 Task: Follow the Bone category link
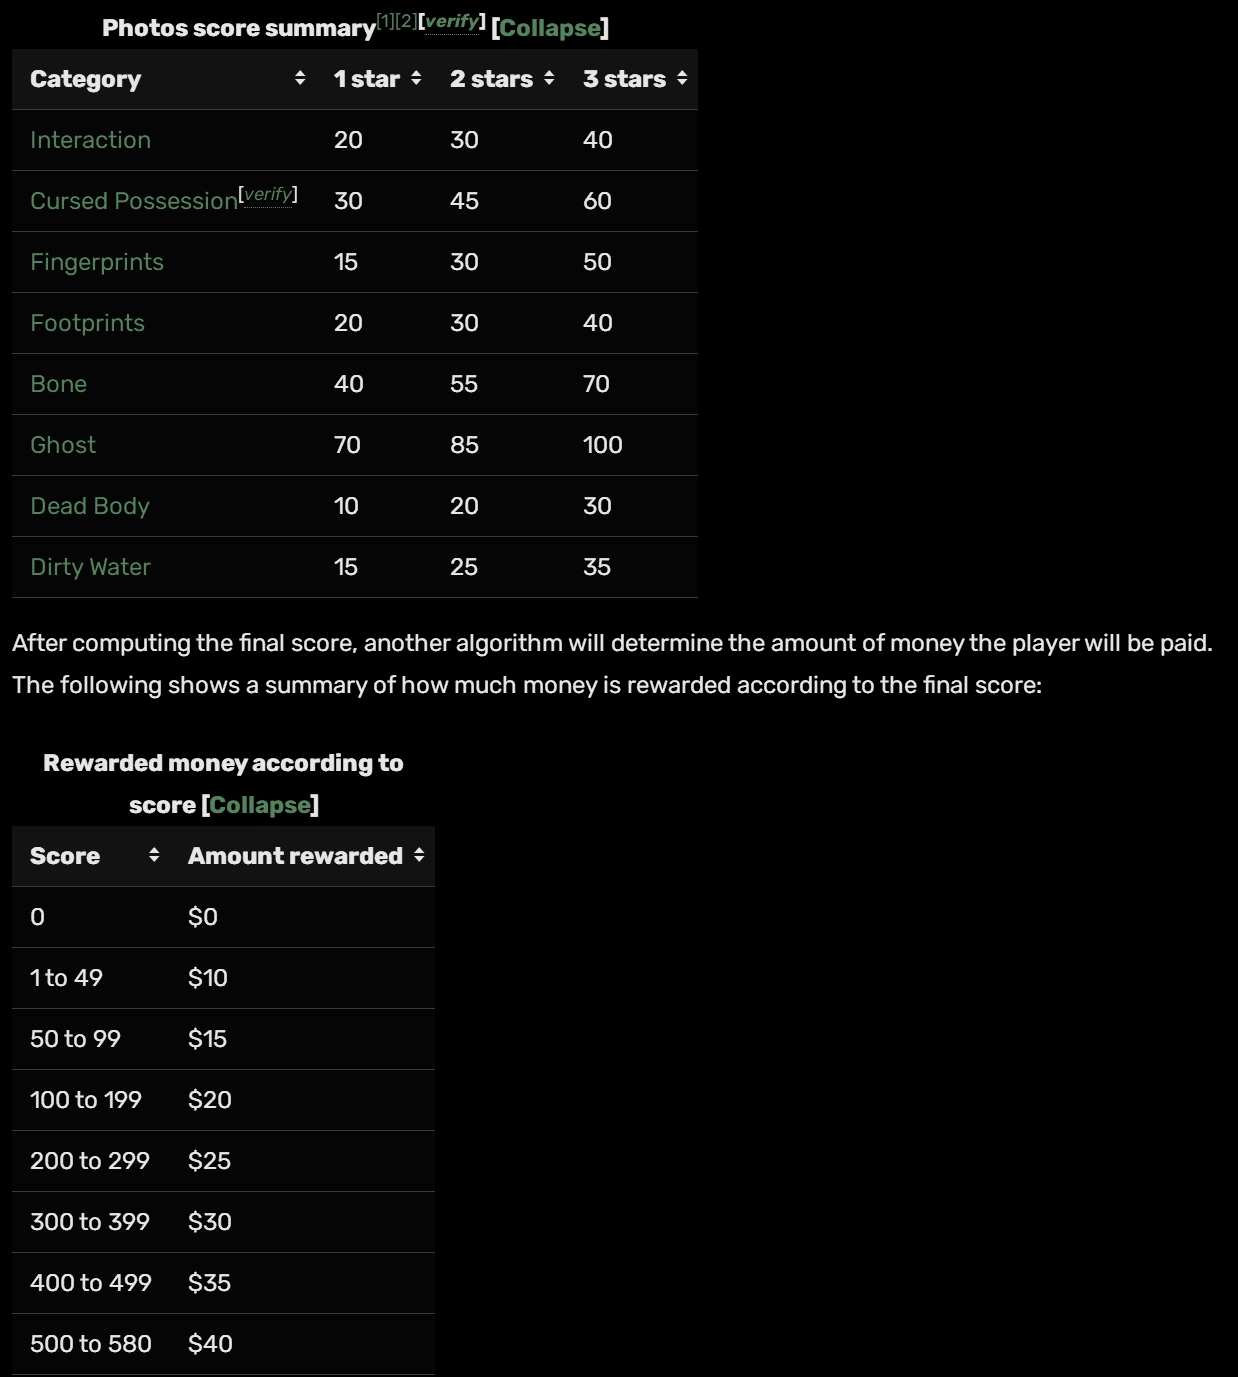point(58,384)
